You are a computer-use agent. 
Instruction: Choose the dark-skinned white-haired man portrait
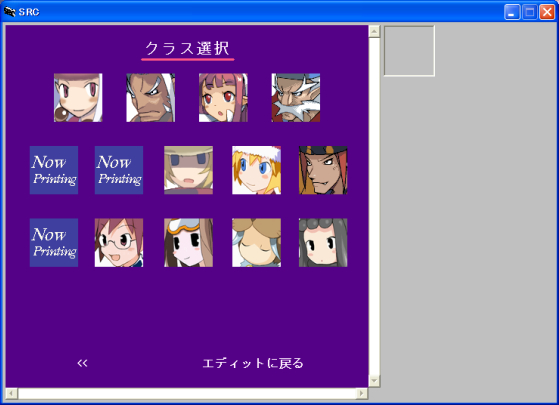[x=150, y=98]
